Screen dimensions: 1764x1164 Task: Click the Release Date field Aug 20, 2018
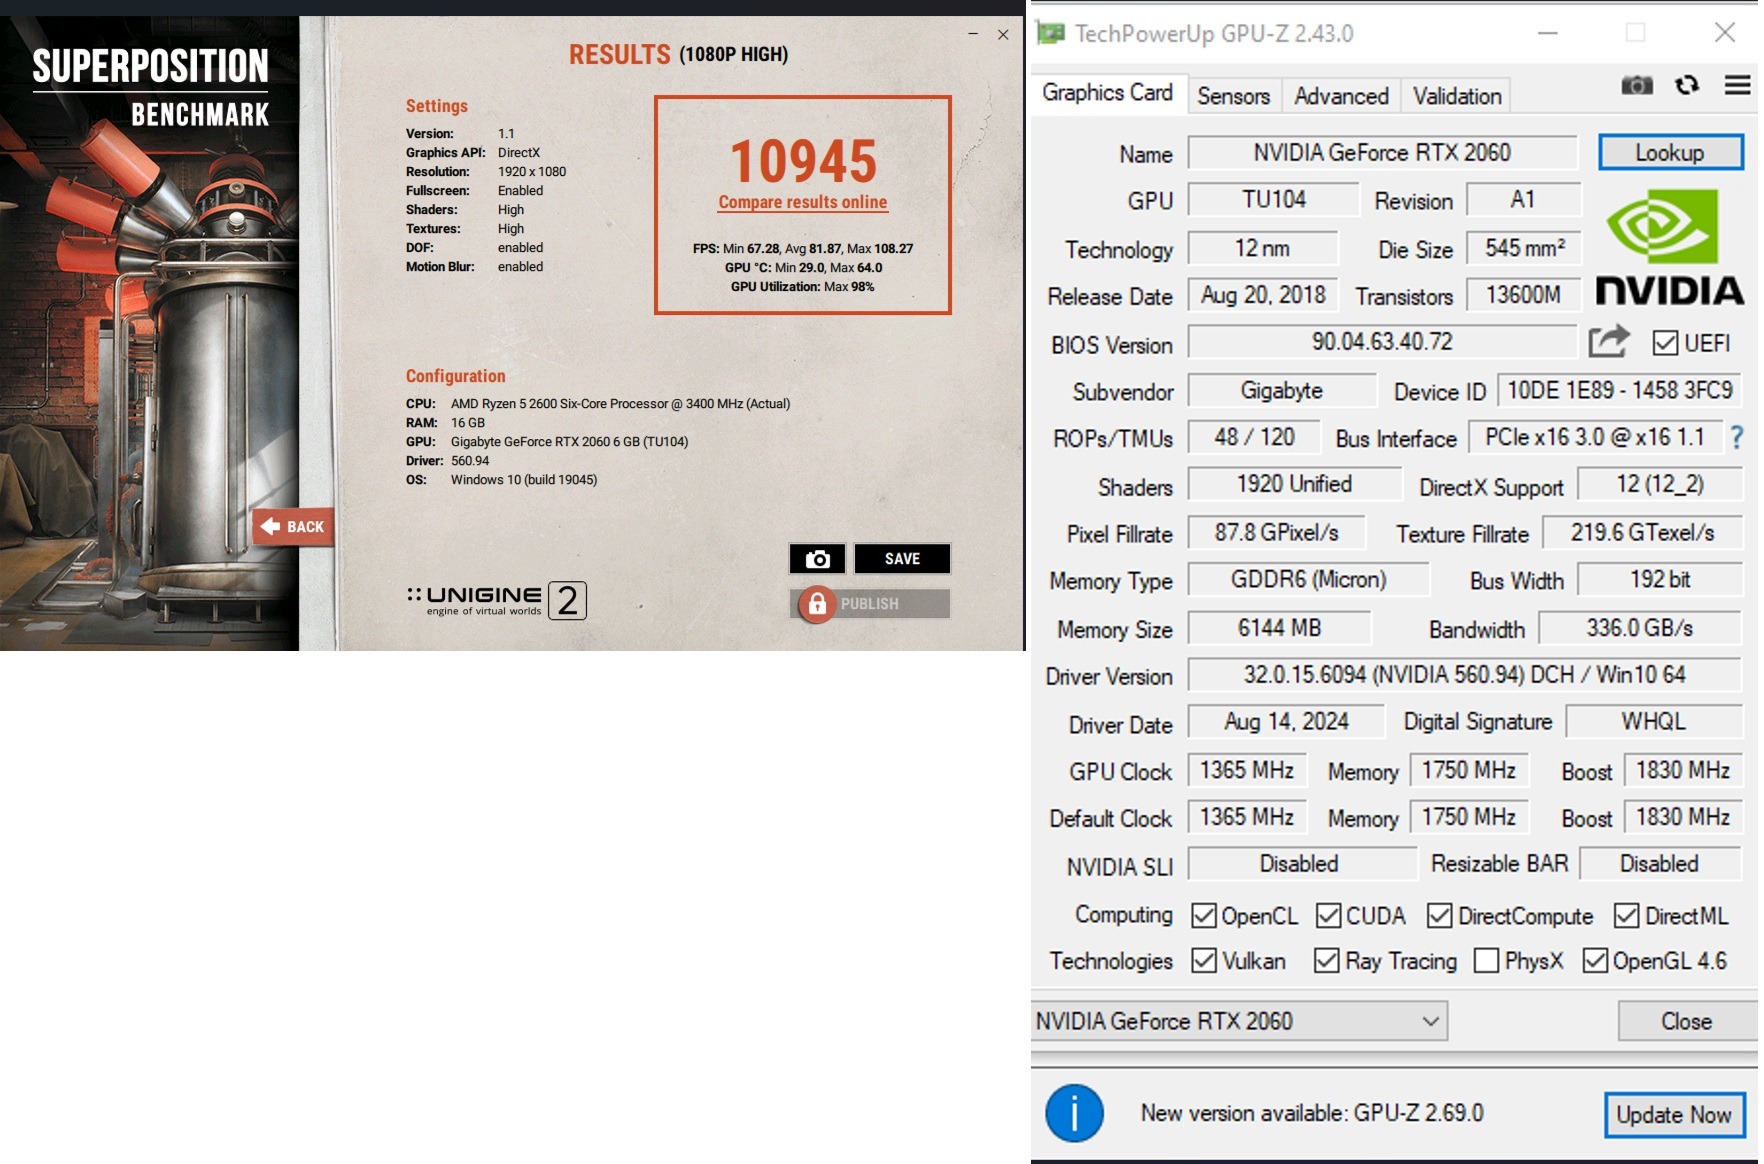tap(1263, 295)
